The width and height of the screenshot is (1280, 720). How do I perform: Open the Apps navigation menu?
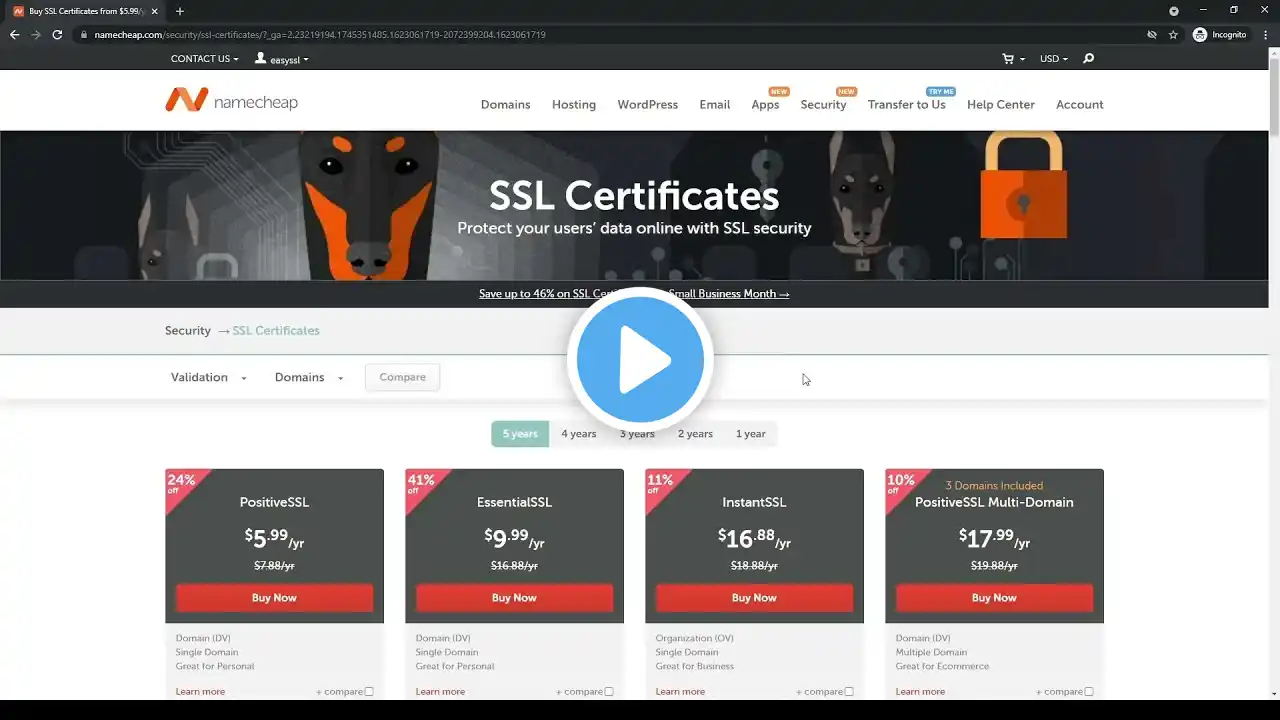[765, 104]
